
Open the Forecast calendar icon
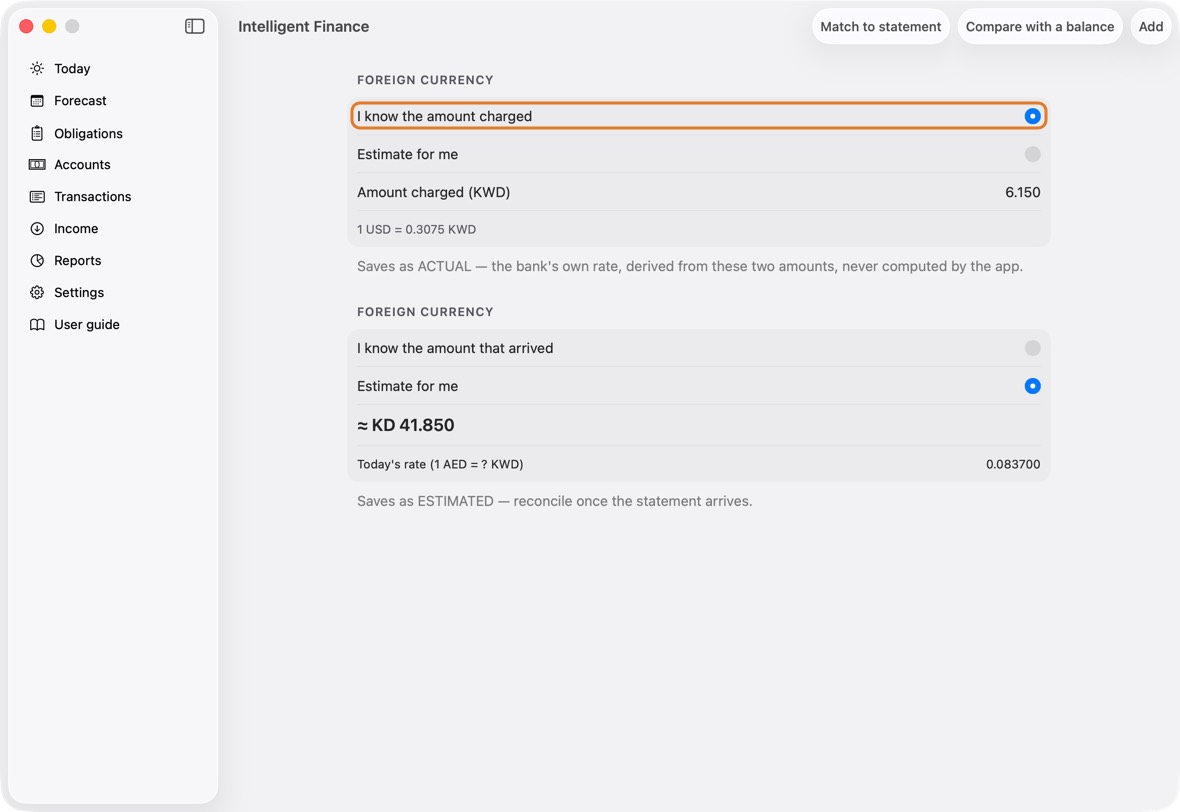[x=37, y=101]
